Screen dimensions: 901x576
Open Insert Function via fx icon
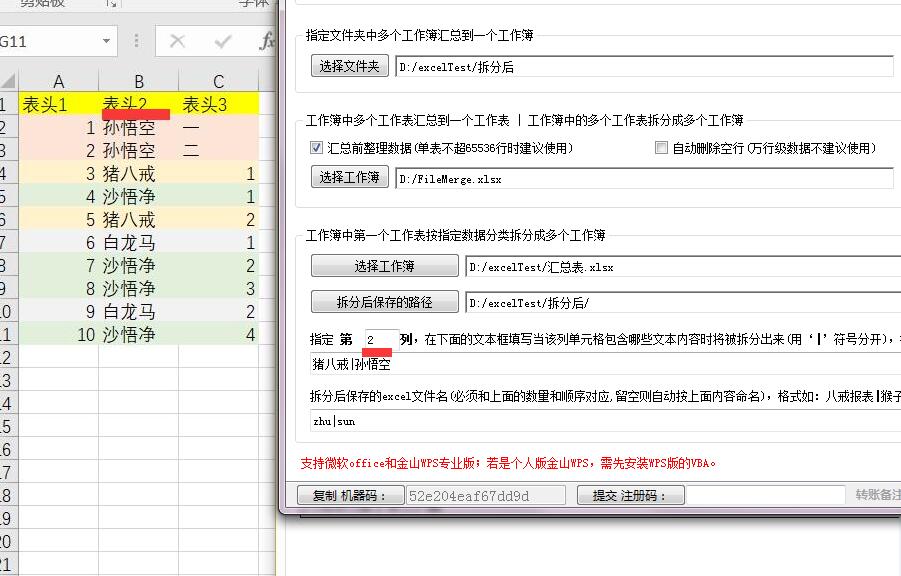(x=267, y=41)
